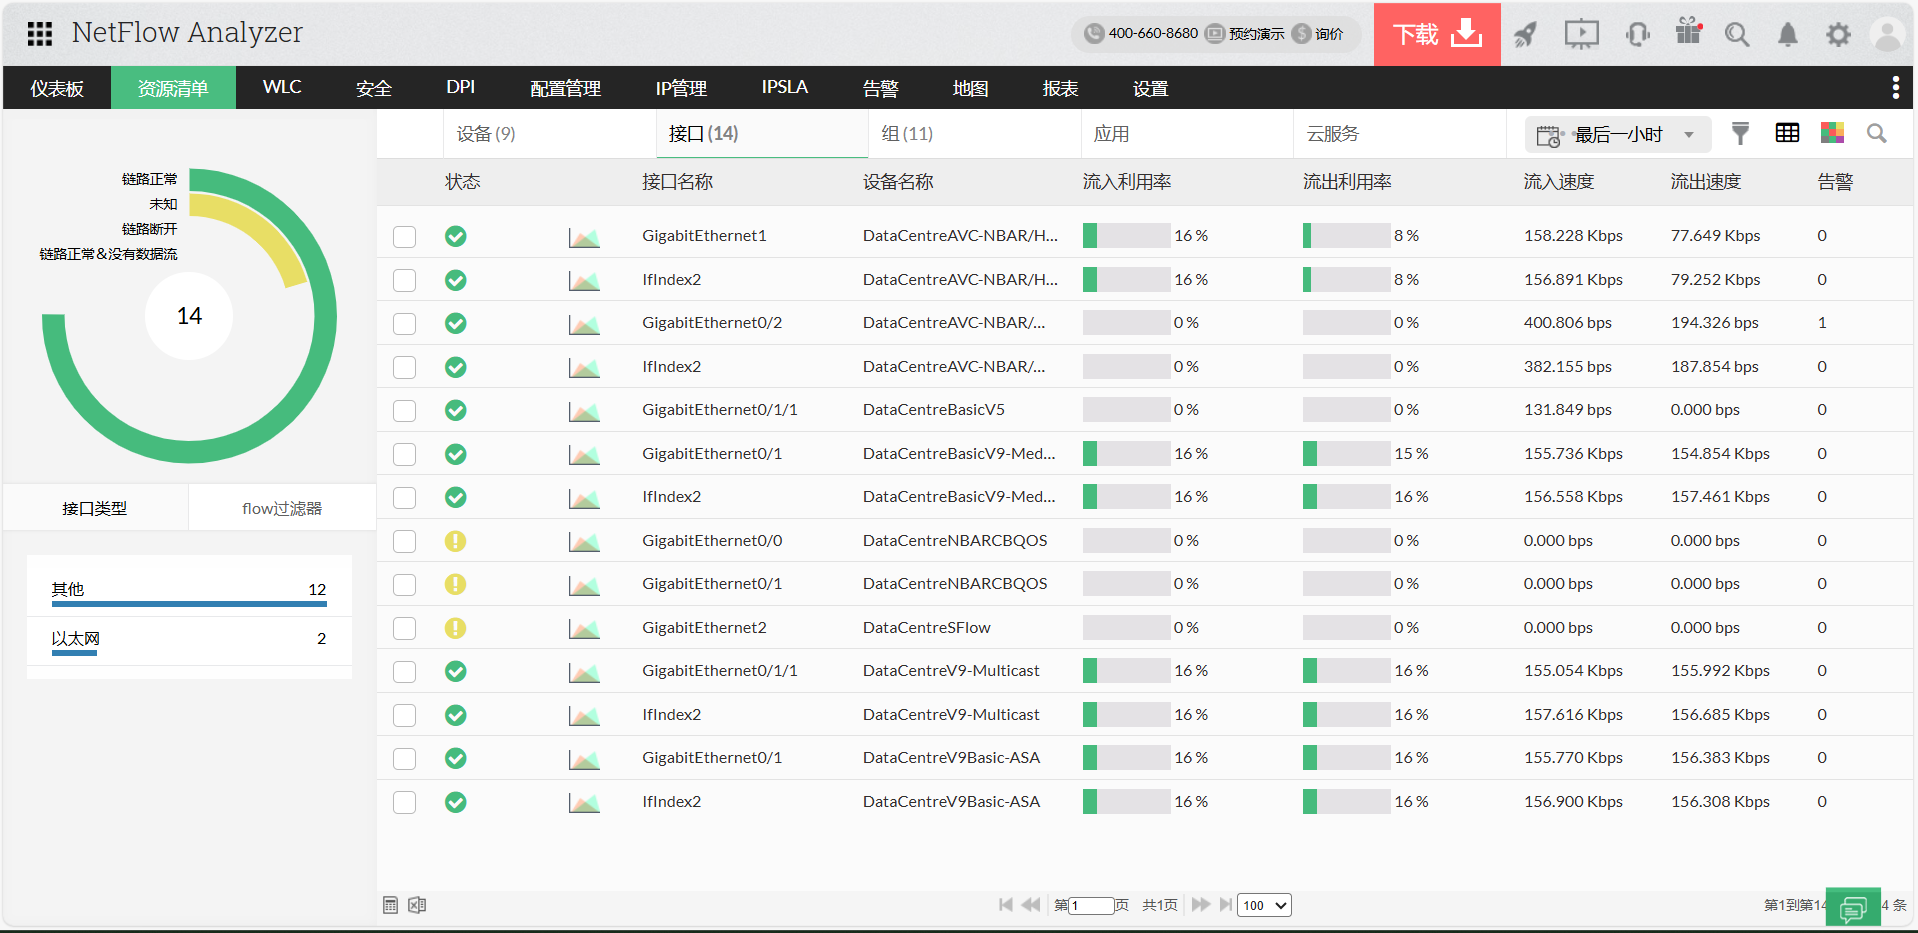This screenshot has width=1918, height=933.
Task: Open the 告警 menu in navigation bar
Action: [x=880, y=88]
